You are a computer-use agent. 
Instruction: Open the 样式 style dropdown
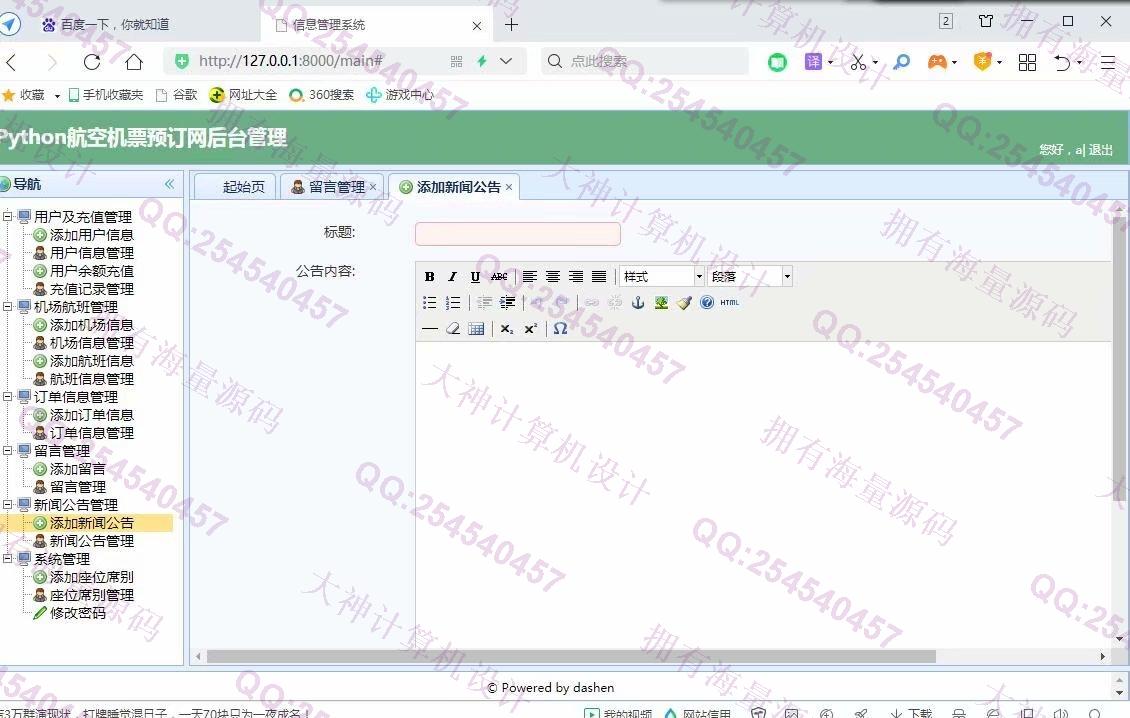pyautogui.click(x=662, y=277)
